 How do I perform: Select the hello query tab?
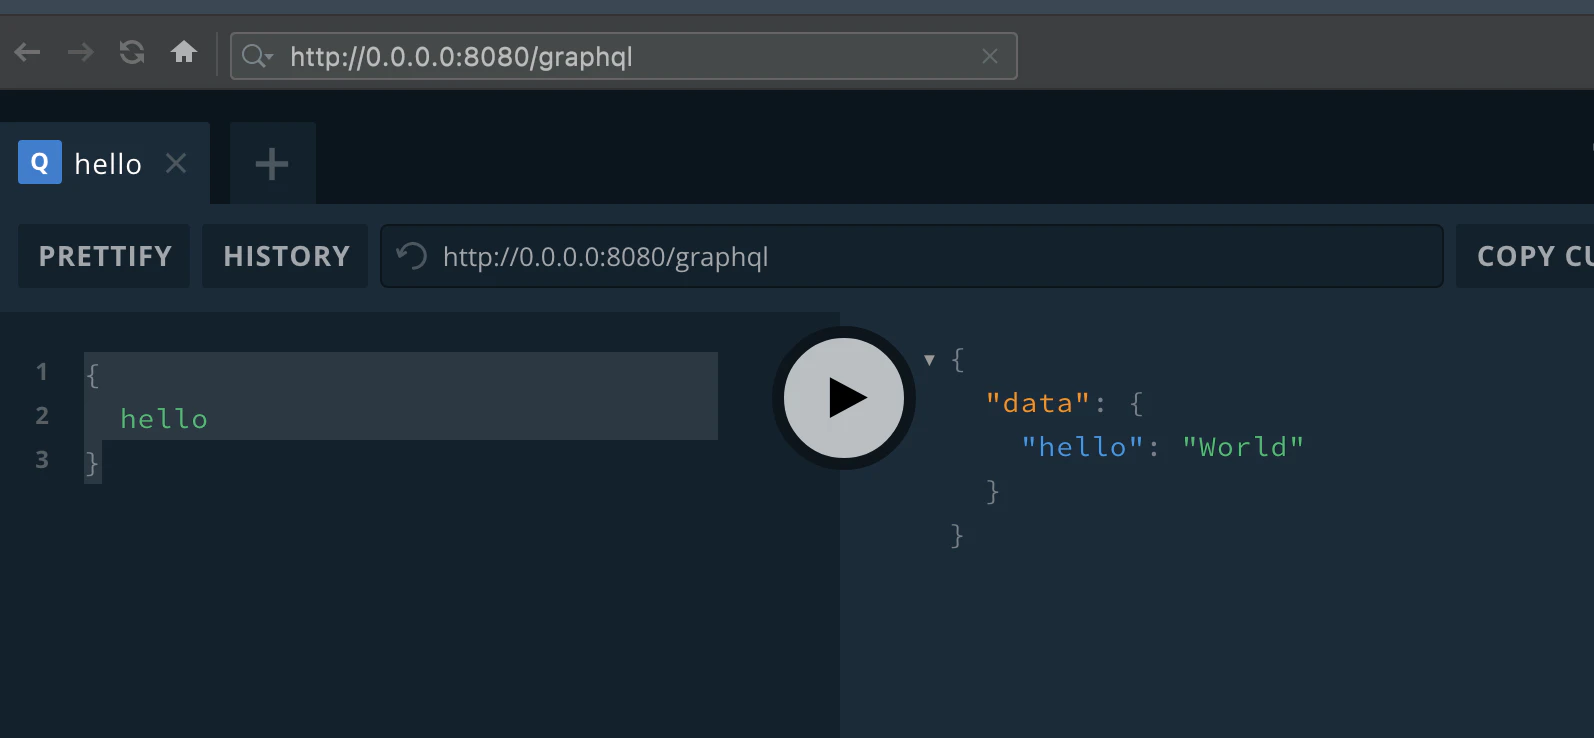pyautogui.click(x=107, y=164)
